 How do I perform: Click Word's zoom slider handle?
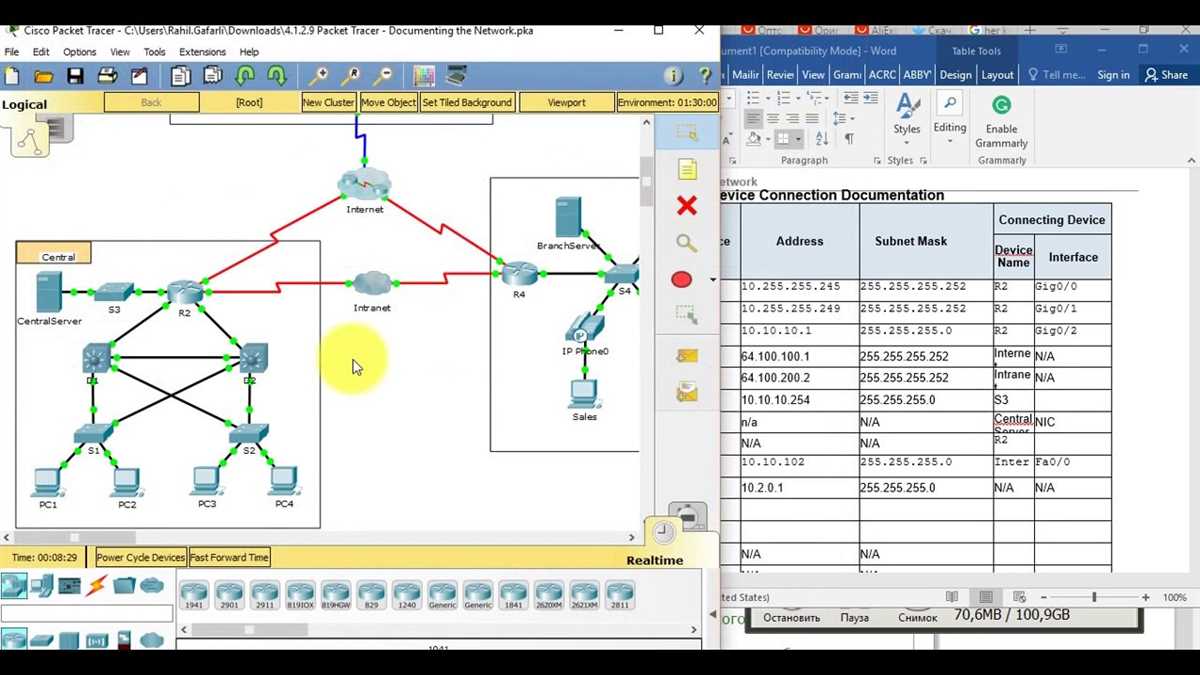pos(1094,597)
